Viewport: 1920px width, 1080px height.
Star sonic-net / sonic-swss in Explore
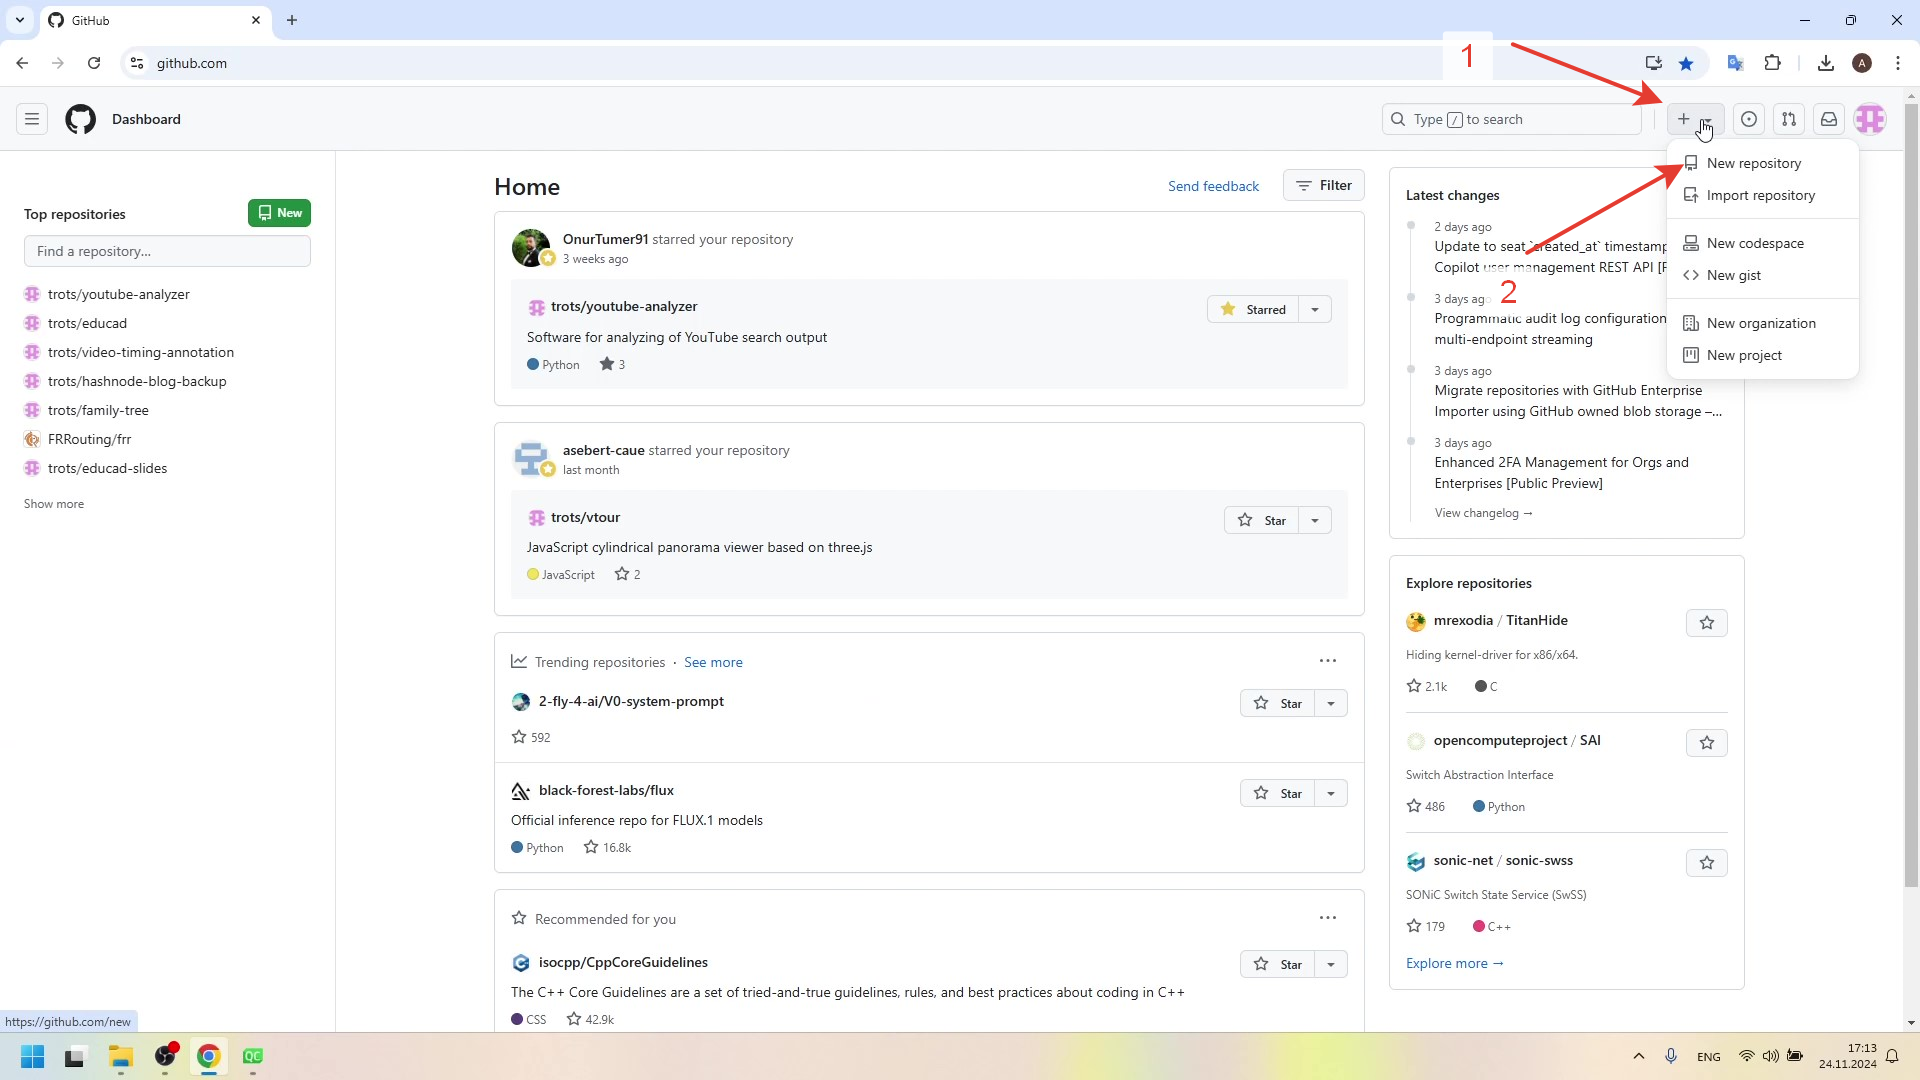[1706, 863]
